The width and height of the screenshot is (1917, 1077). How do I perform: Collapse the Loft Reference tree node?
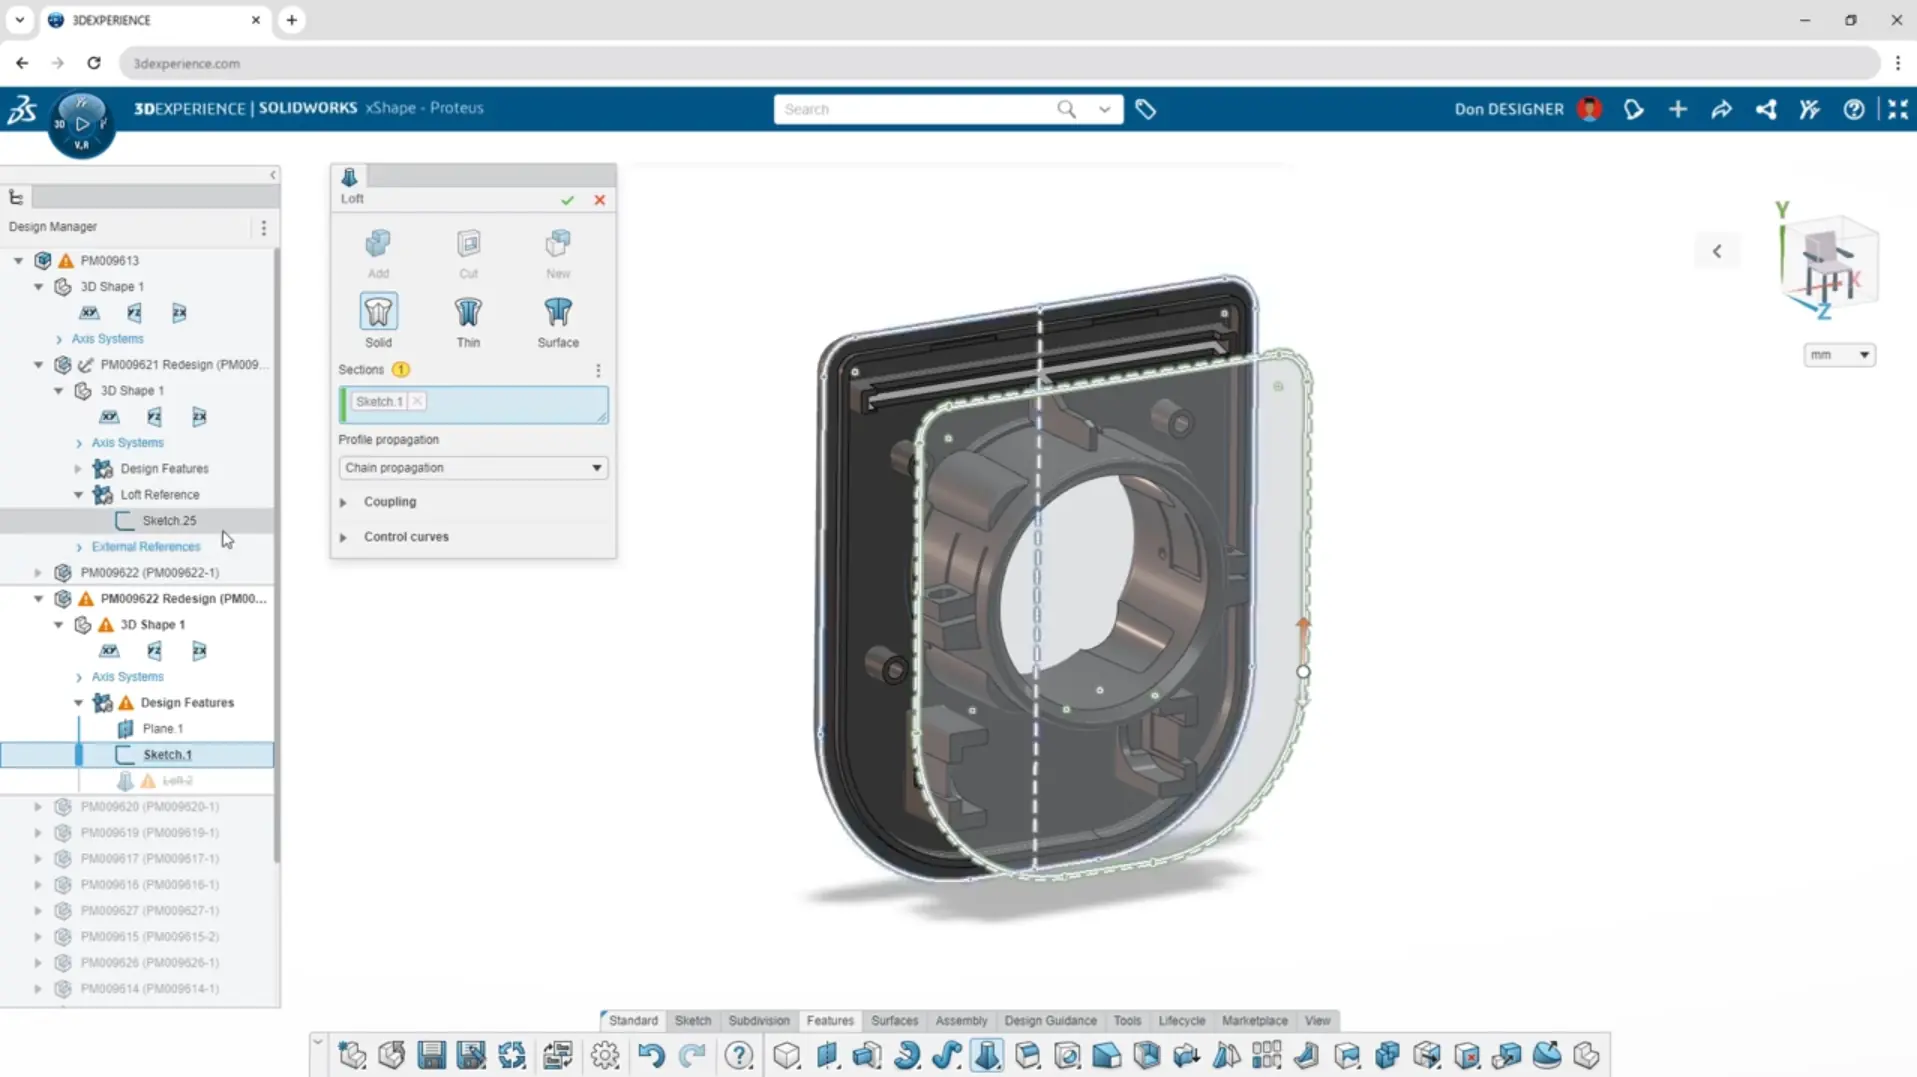click(x=79, y=494)
